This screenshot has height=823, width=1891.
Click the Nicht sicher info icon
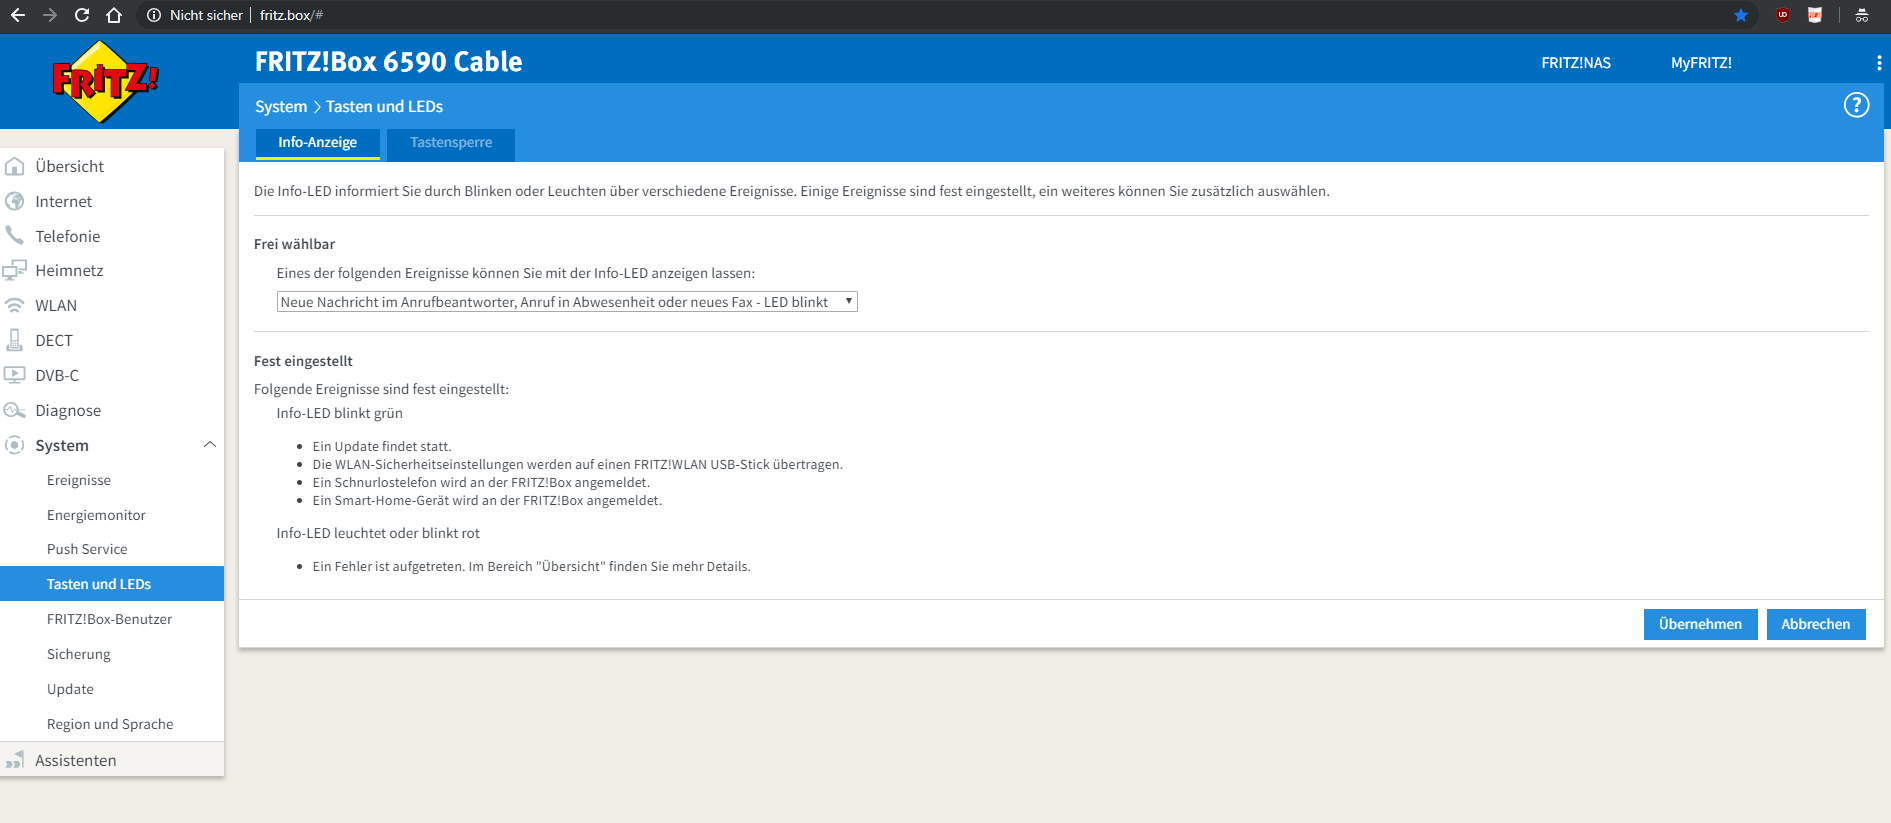(x=154, y=15)
